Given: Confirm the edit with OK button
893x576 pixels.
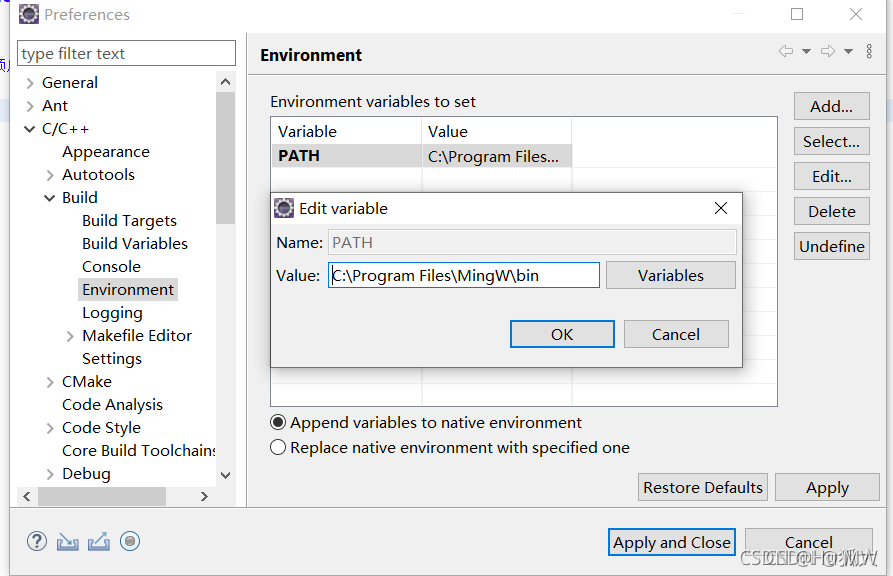Looking at the screenshot, I should point(562,334).
